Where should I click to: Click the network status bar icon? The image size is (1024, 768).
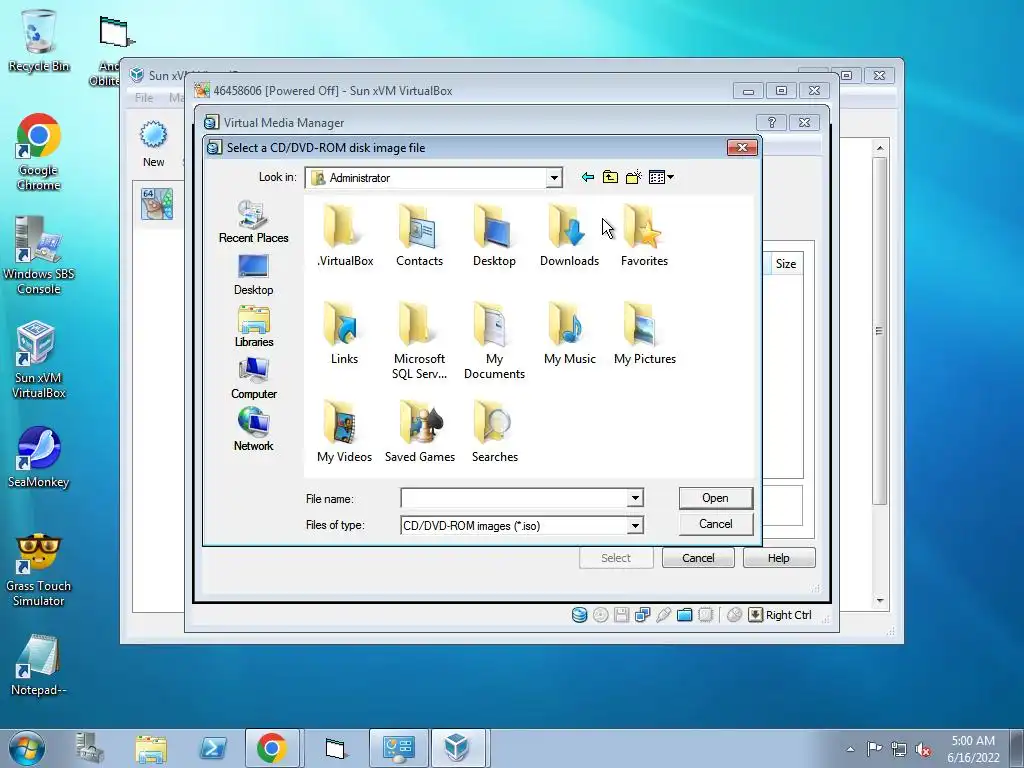[x=643, y=615]
